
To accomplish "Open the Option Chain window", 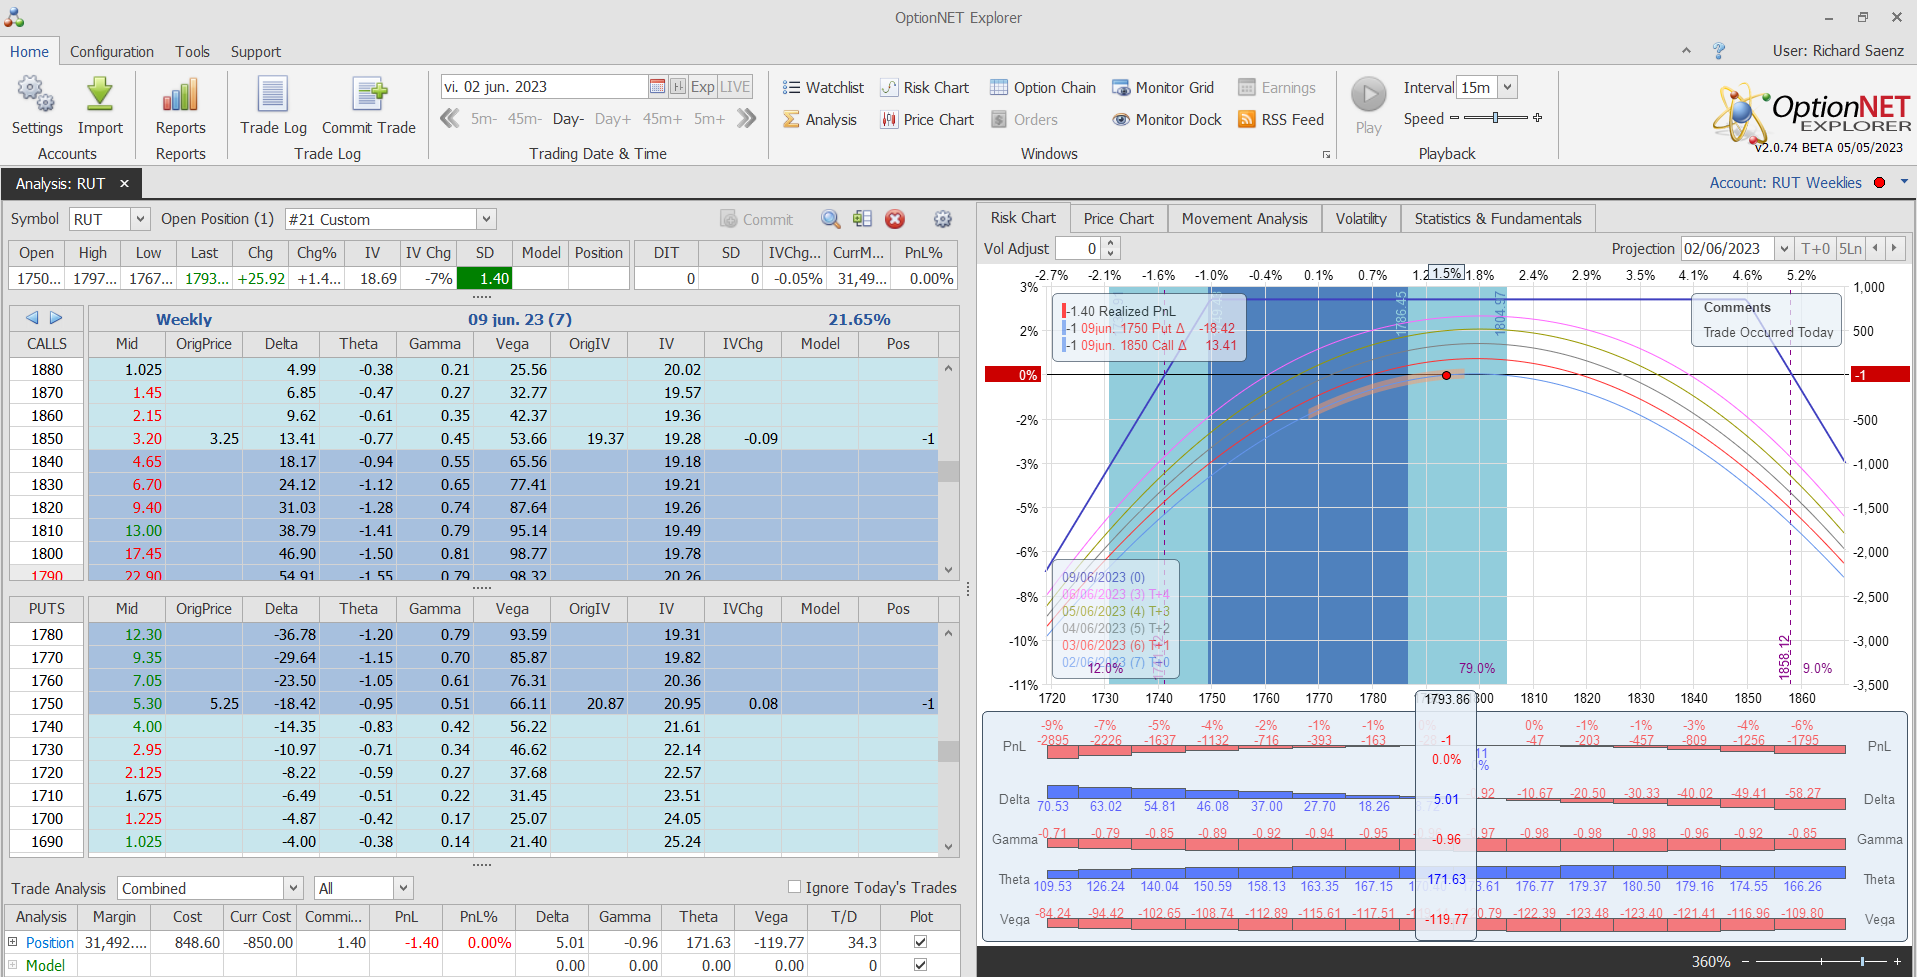I will coord(1043,88).
